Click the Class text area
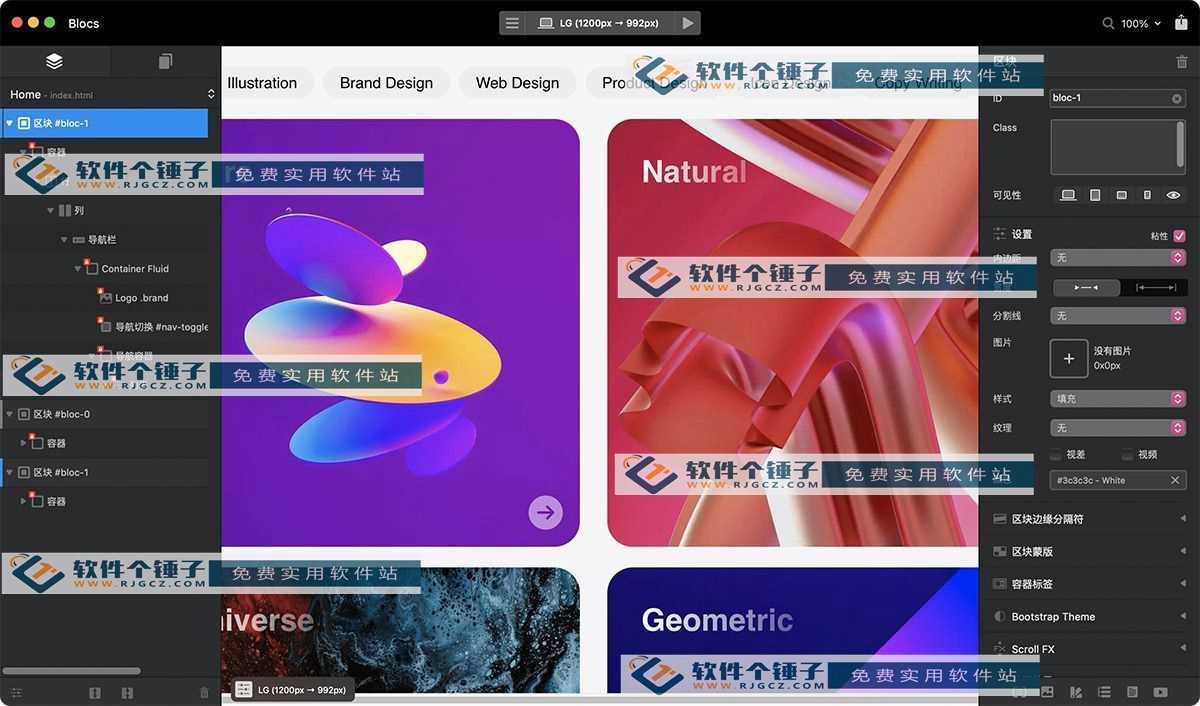Screen dimensions: 1200x706 click(x=1118, y=147)
